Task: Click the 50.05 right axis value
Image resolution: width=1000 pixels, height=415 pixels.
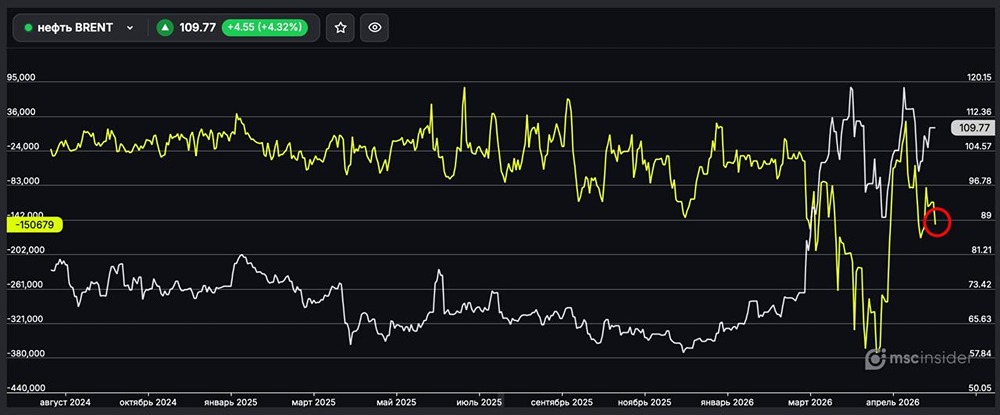Action: [979, 388]
